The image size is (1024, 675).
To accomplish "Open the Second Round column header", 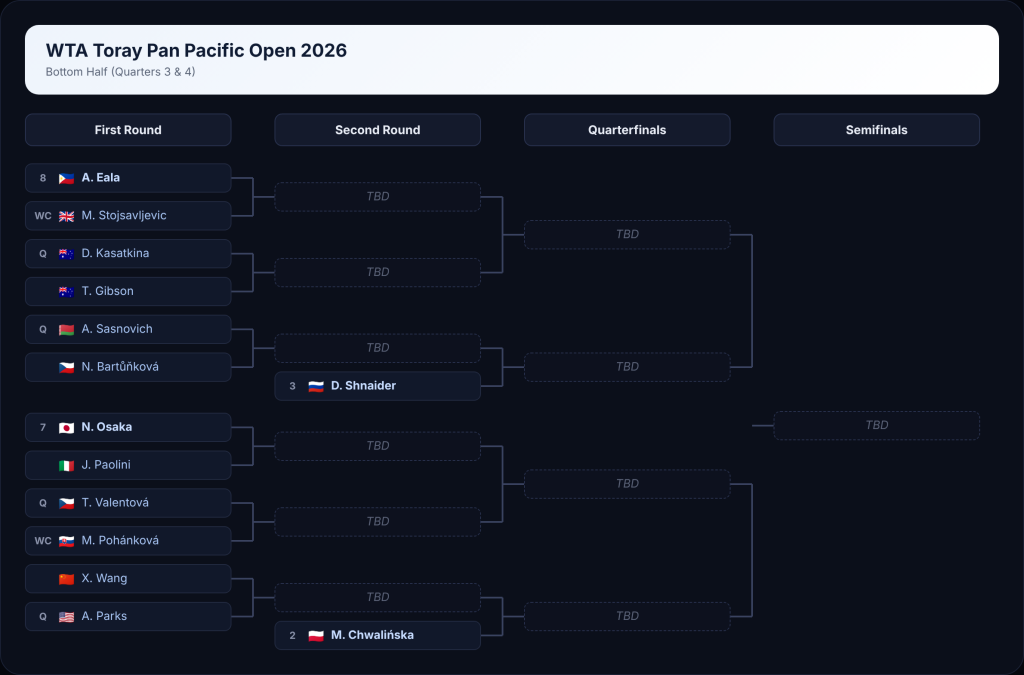I will [x=377, y=130].
